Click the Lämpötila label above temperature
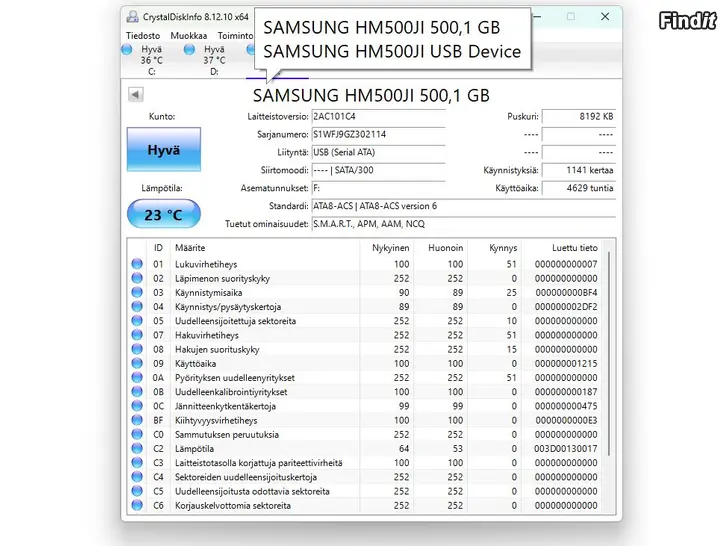This screenshot has width=728, height=546. pos(162,188)
